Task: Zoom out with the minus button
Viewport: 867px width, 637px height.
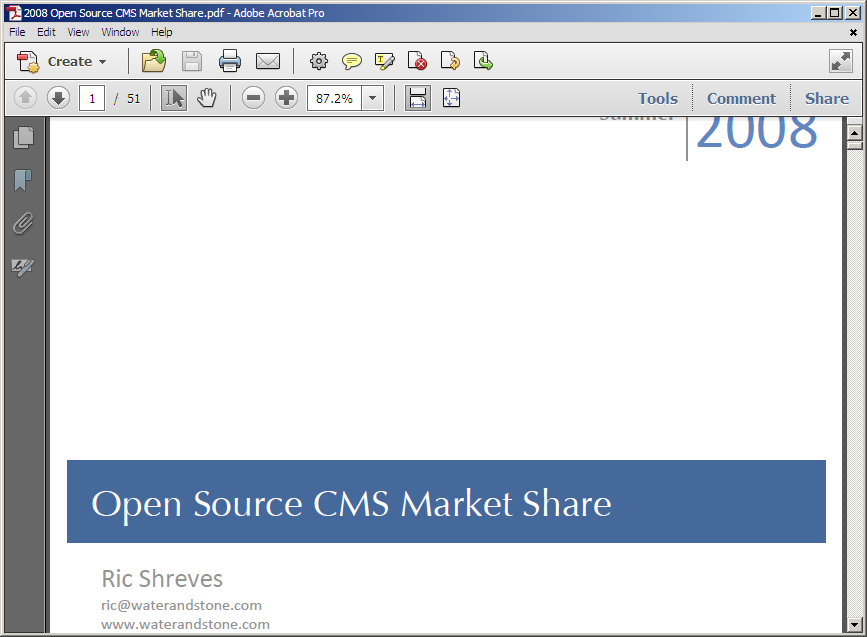Action: pos(254,98)
